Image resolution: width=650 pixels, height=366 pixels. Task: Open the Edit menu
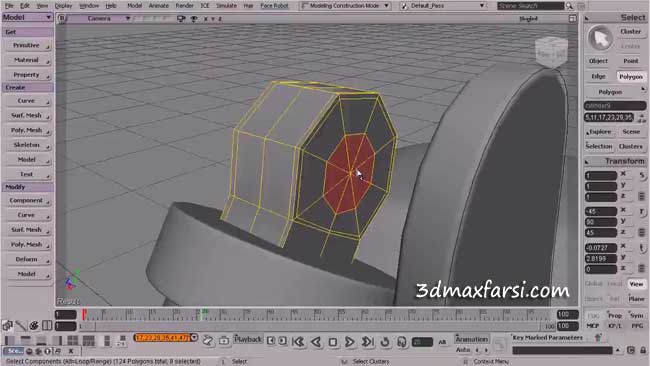tap(25, 6)
